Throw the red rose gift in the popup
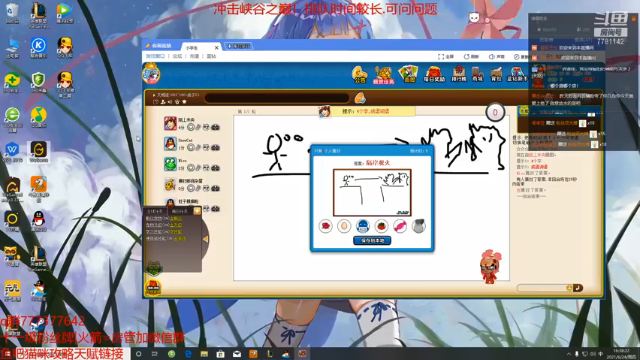This screenshot has height=360, width=640. [325, 226]
